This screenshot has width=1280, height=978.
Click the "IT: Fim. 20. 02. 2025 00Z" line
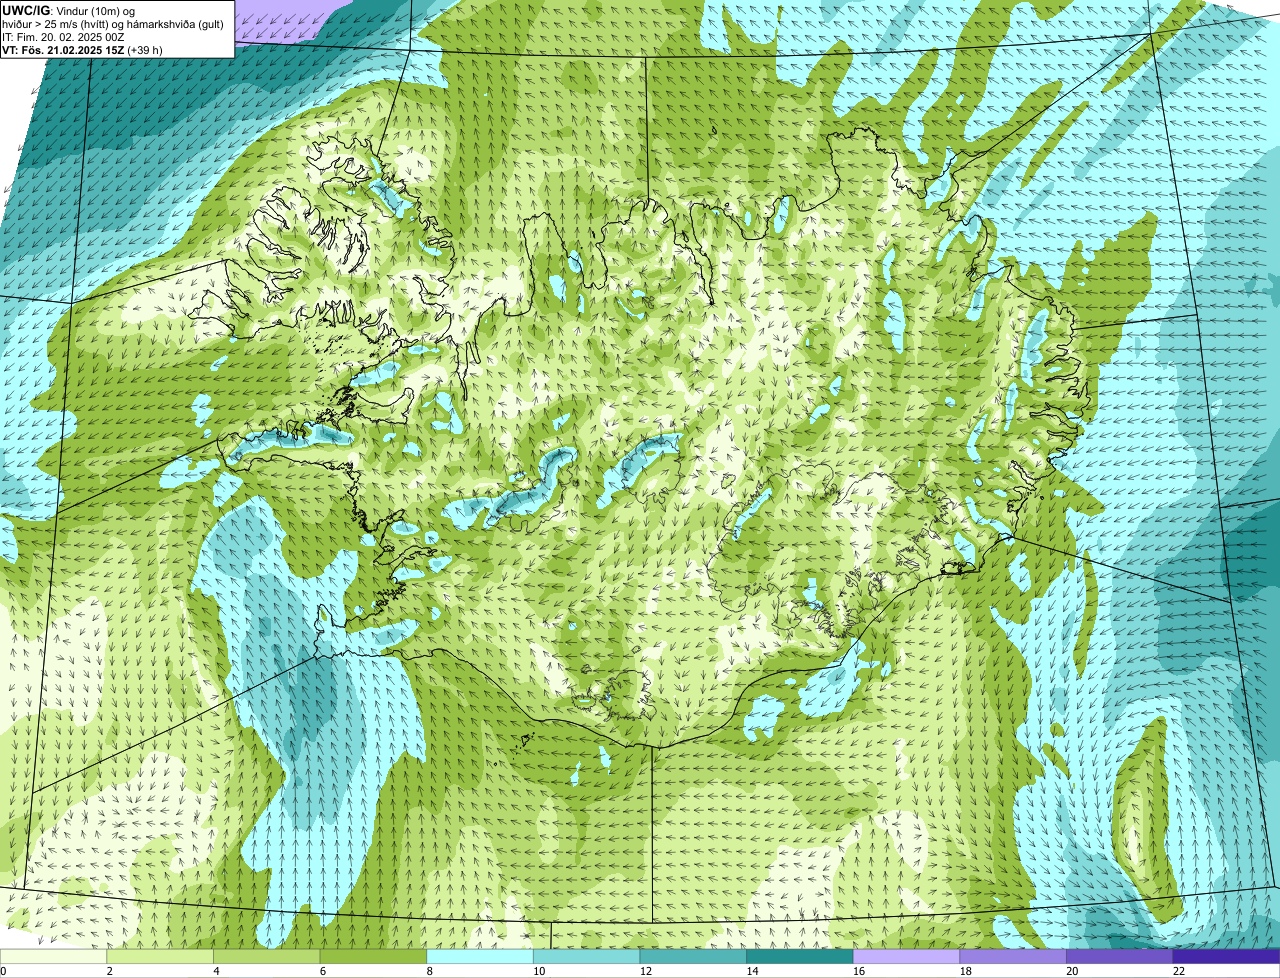(x=63, y=37)
